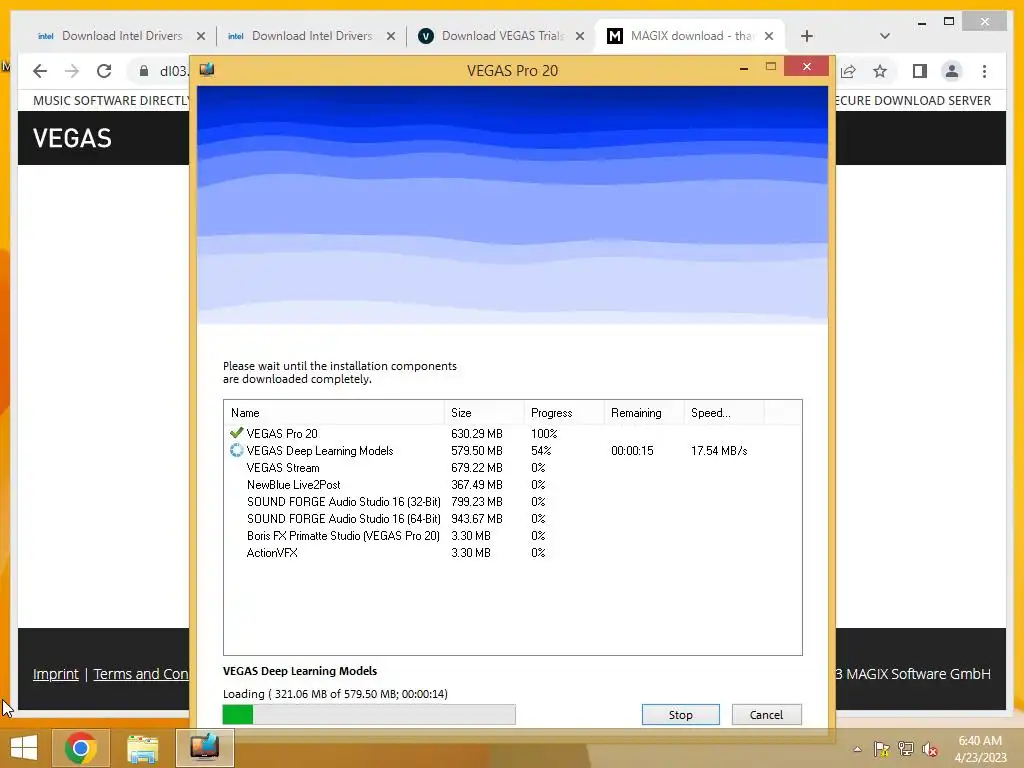Click the site lock icon in address bar

pyautogui.click(x=144, y=71)
